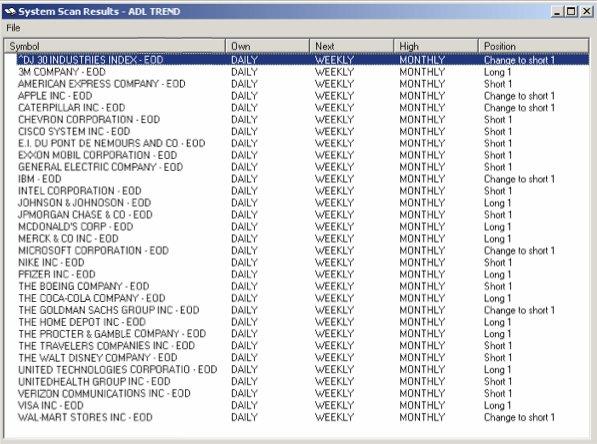Click the System Scan Results title bar icon
Image resolution: width=597 pixels, height=444 pixels.
coord(10,11)
